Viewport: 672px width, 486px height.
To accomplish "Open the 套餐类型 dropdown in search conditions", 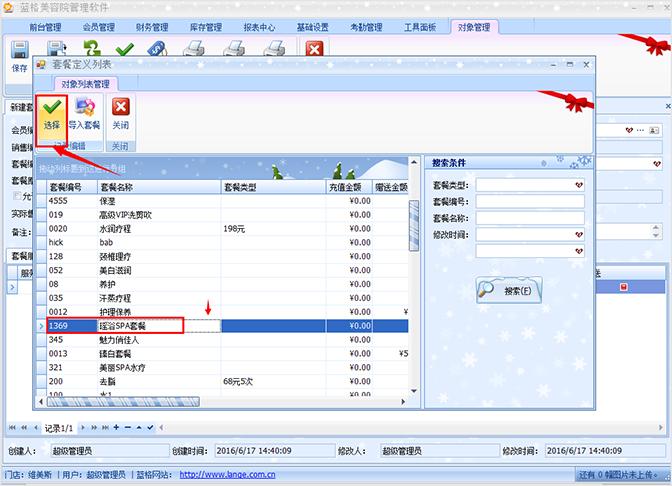I will [x=578, y=185].
